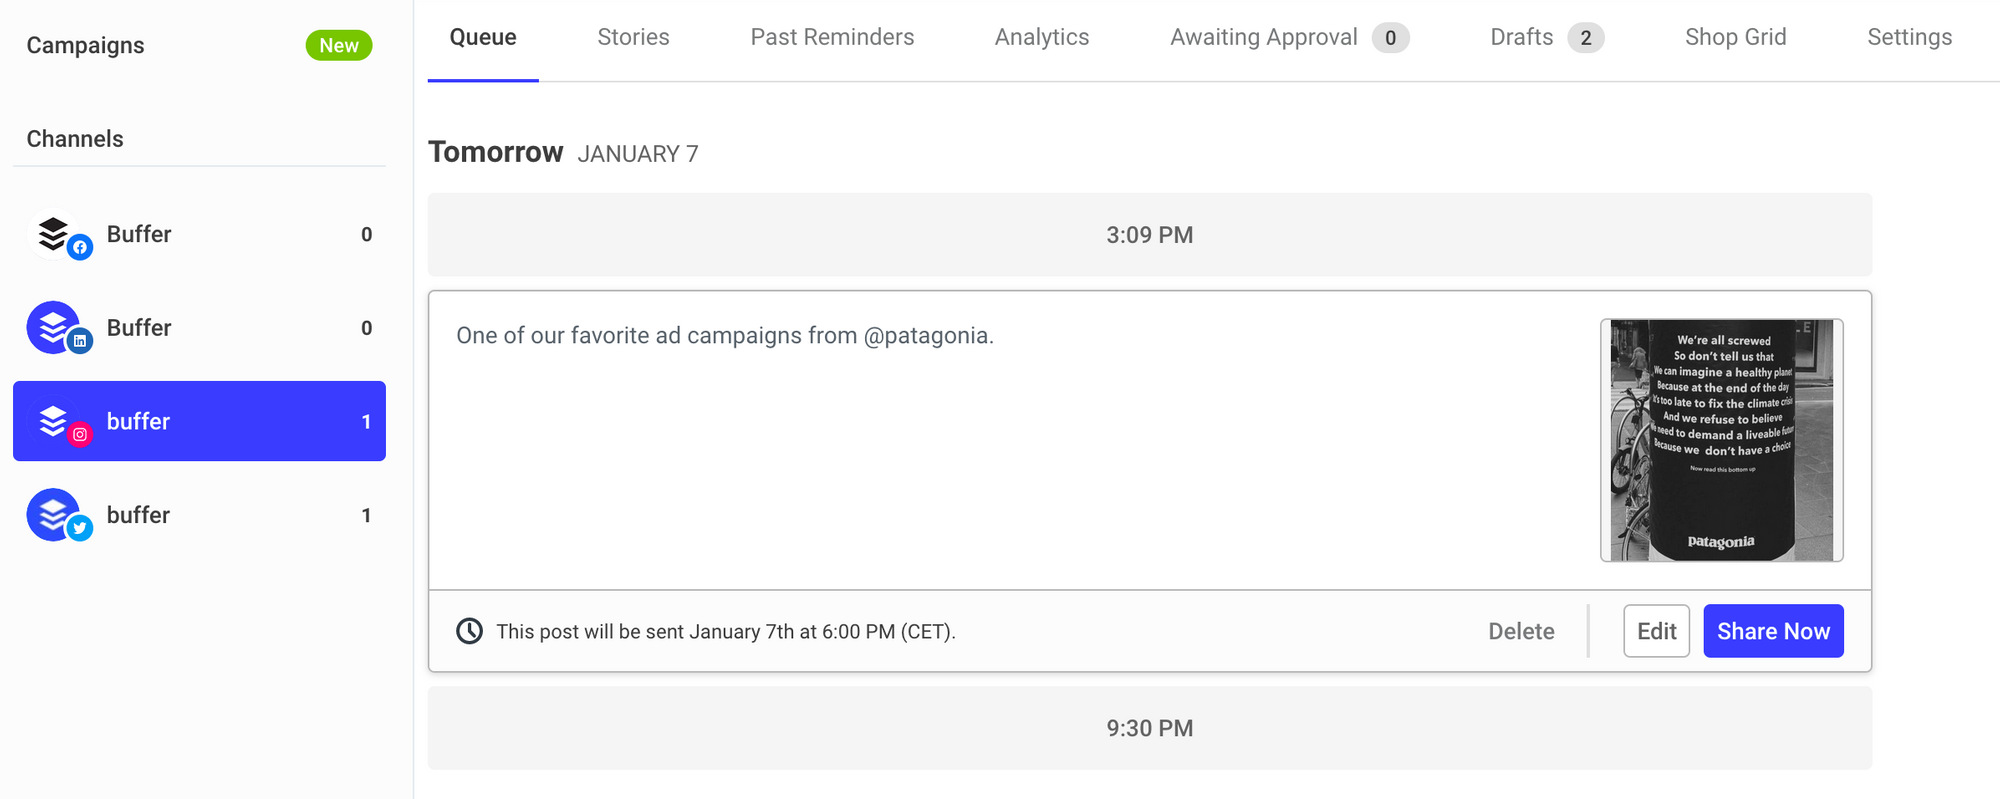Open the Stories tab

click(633, 38)
